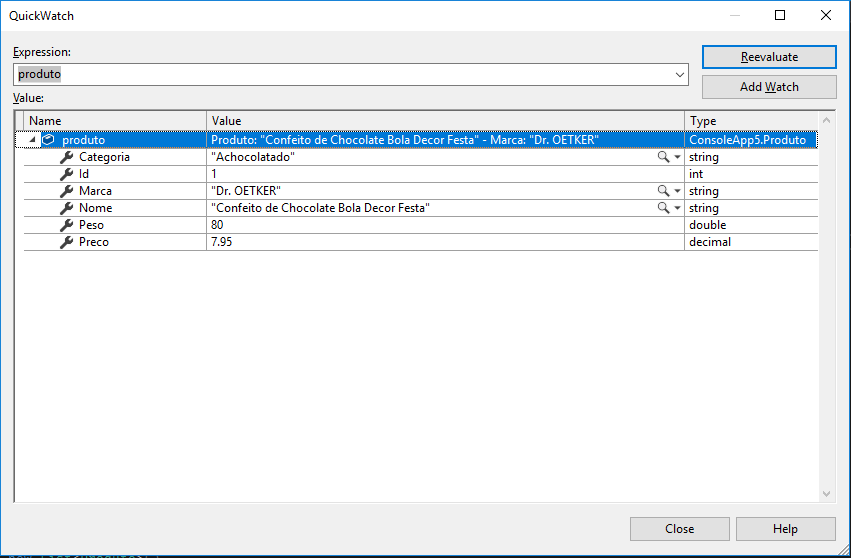Viewport: 851px width, 558px height.
Task: Click the wrench icon beside Peso
Action: [x=66, y=225]
